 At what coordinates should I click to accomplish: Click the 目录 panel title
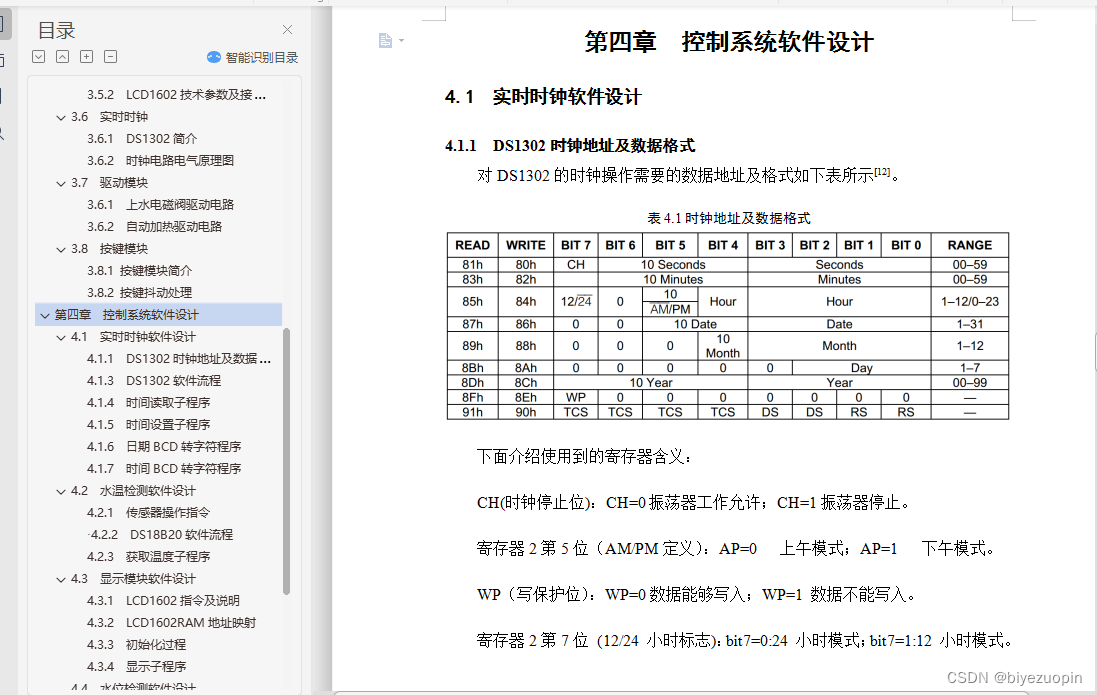(x=56, y=30)
